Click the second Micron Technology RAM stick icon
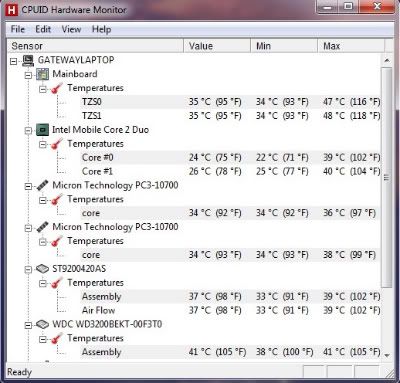 point(42,227)
